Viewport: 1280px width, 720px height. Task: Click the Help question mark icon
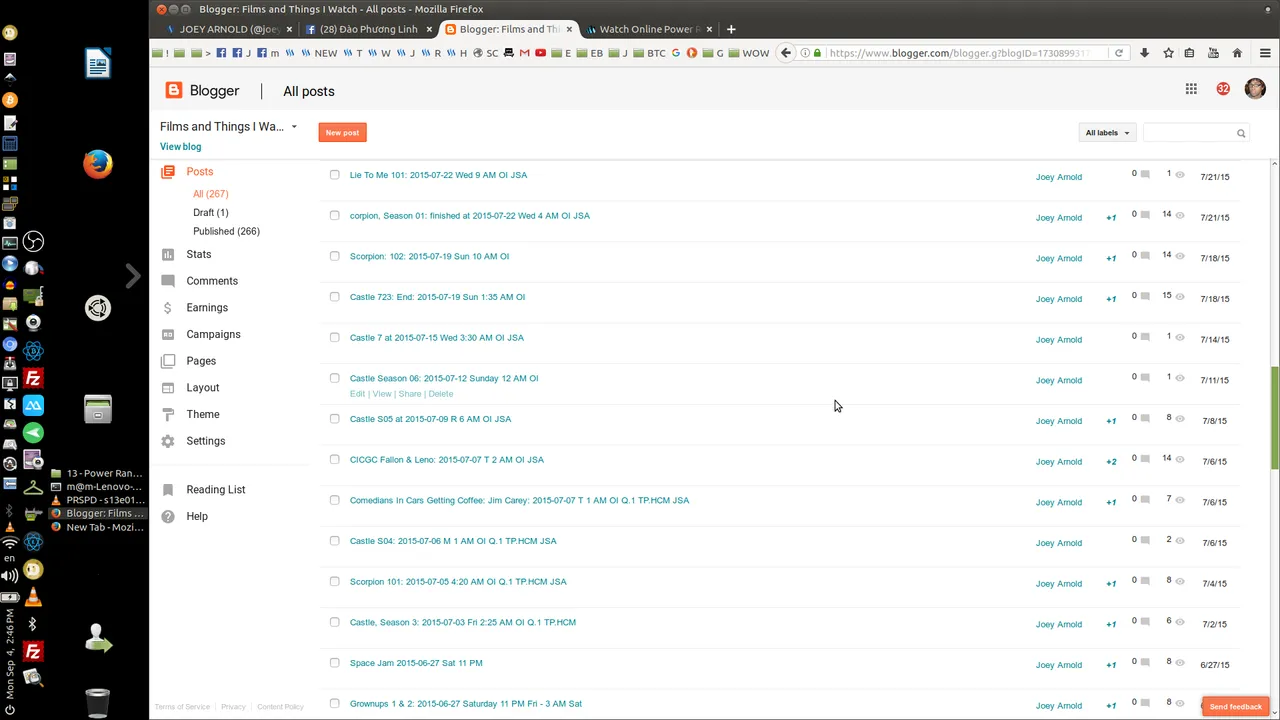tap(168, 516)
